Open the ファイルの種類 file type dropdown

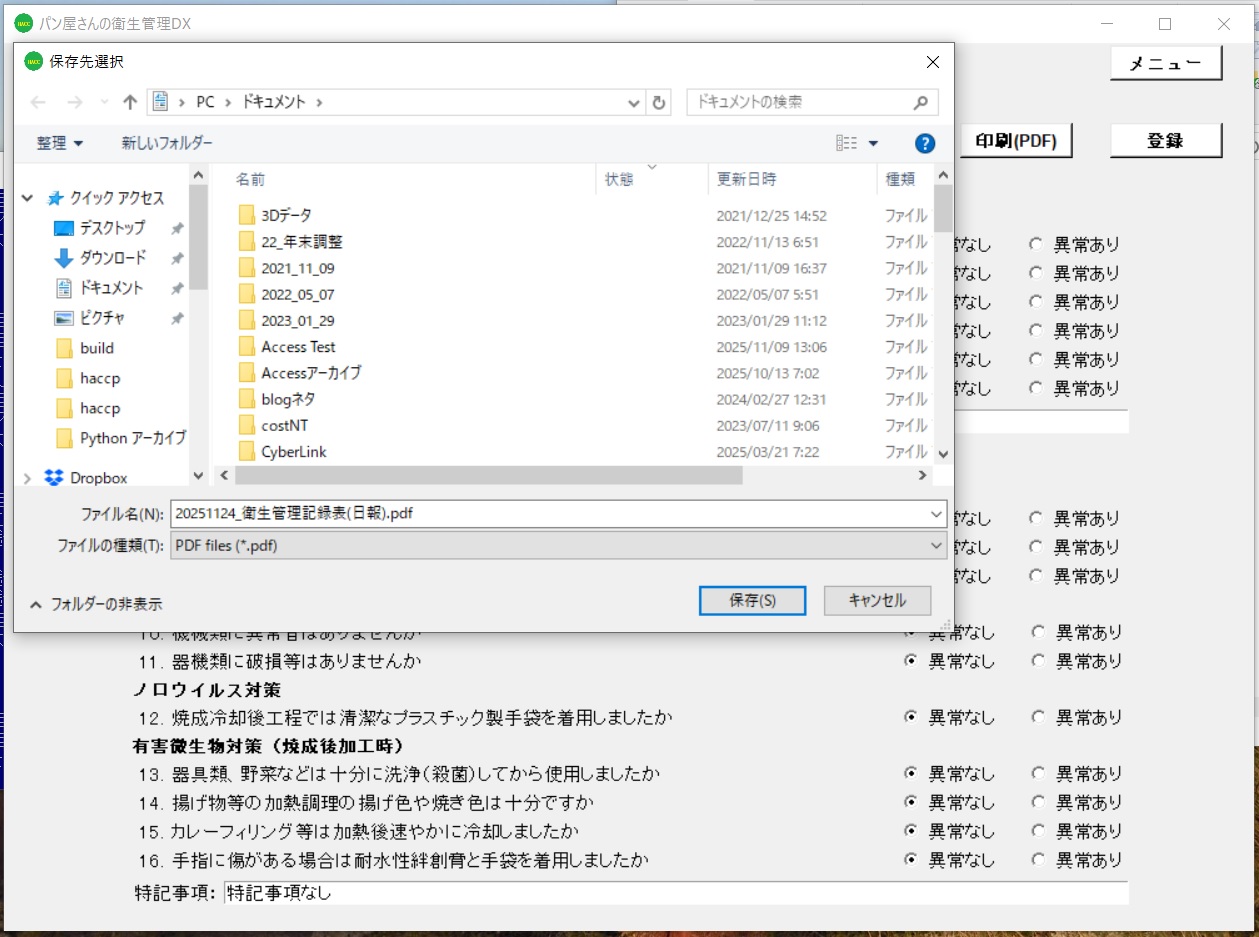click(x=935, y=545)
